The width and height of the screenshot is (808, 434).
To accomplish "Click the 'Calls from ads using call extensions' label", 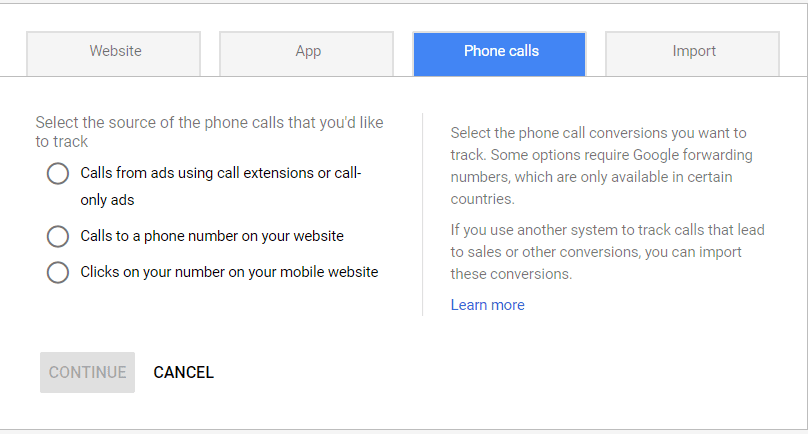I will pyautogui.click(x=221, y=186).
